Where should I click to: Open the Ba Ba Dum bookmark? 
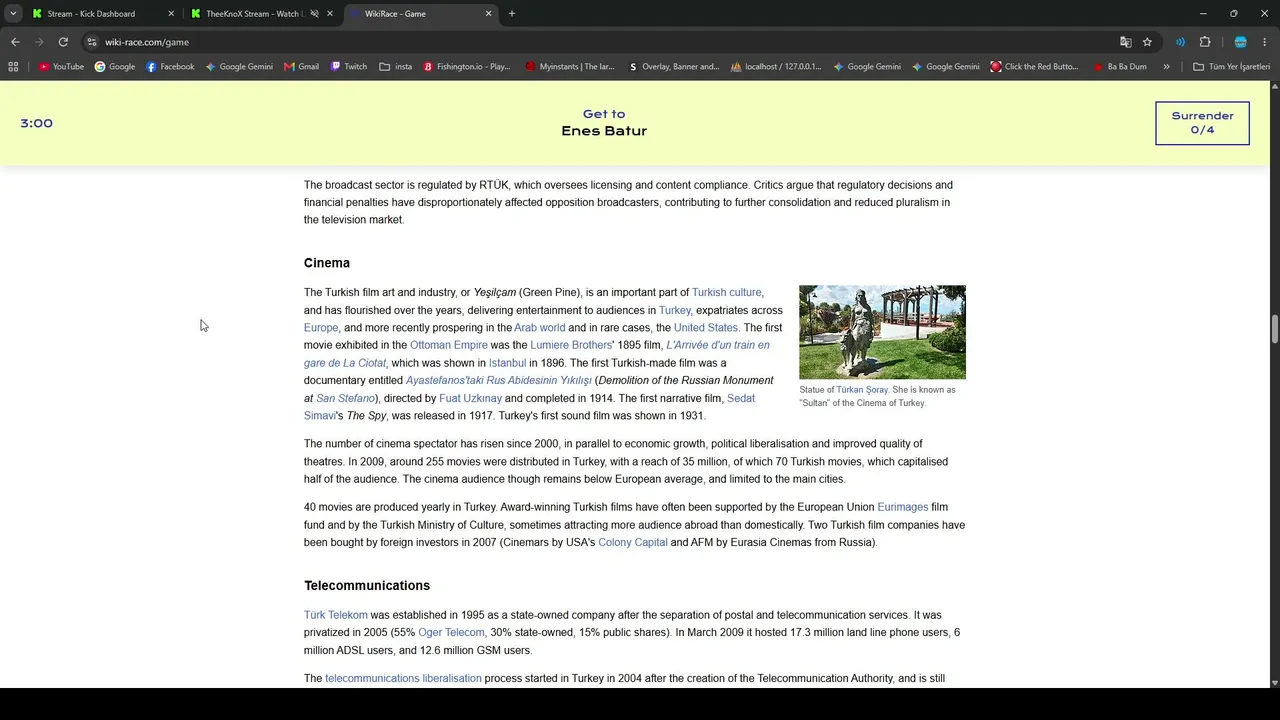(x=1120, y=67)
